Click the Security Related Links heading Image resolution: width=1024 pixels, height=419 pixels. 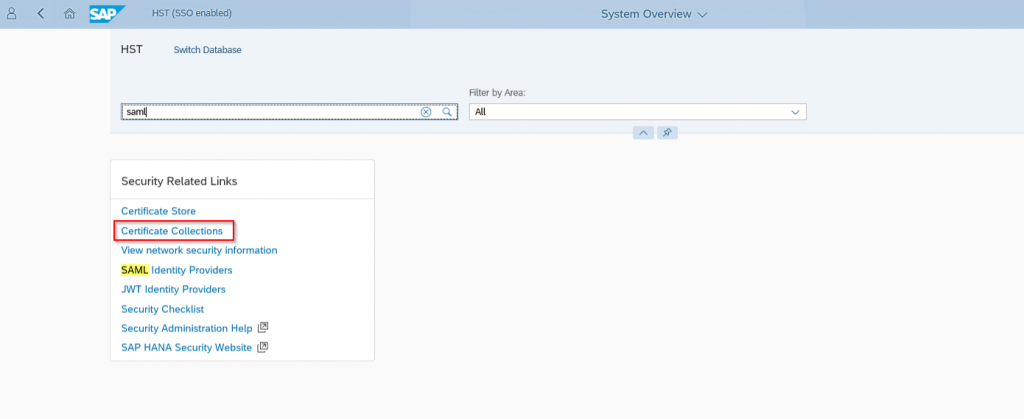[x=180, y=181]
